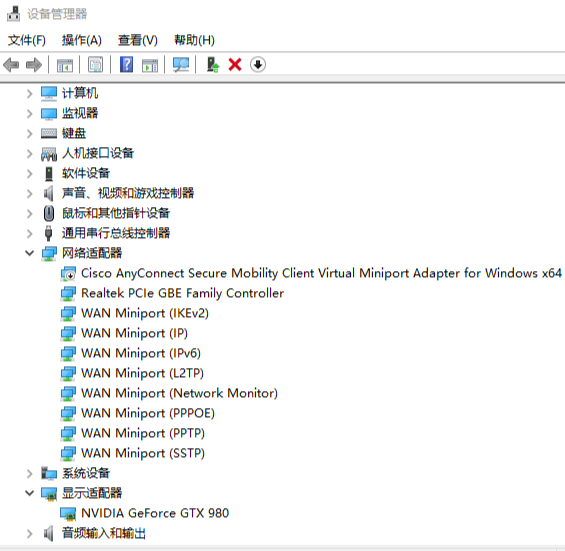Select the 显示适配器 label
This screenshot has height=551, width=565.
[92, 493]
